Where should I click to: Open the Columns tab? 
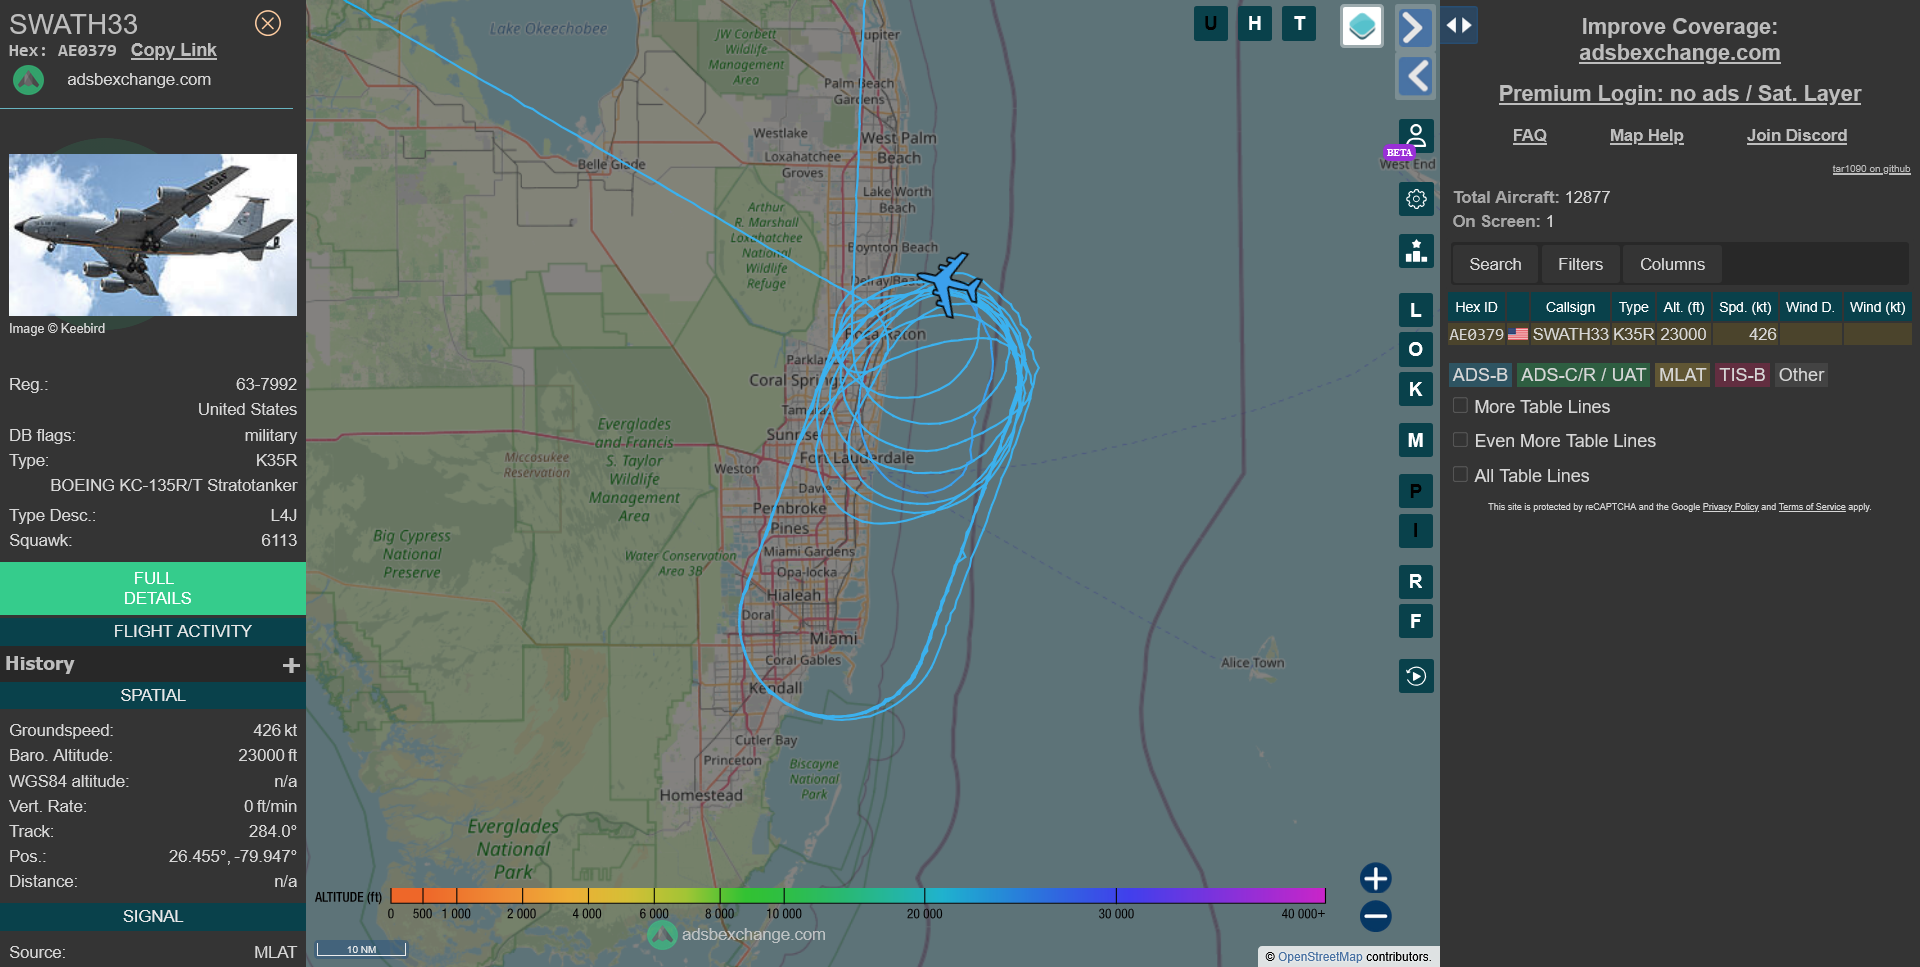[x=1672, y=265]
